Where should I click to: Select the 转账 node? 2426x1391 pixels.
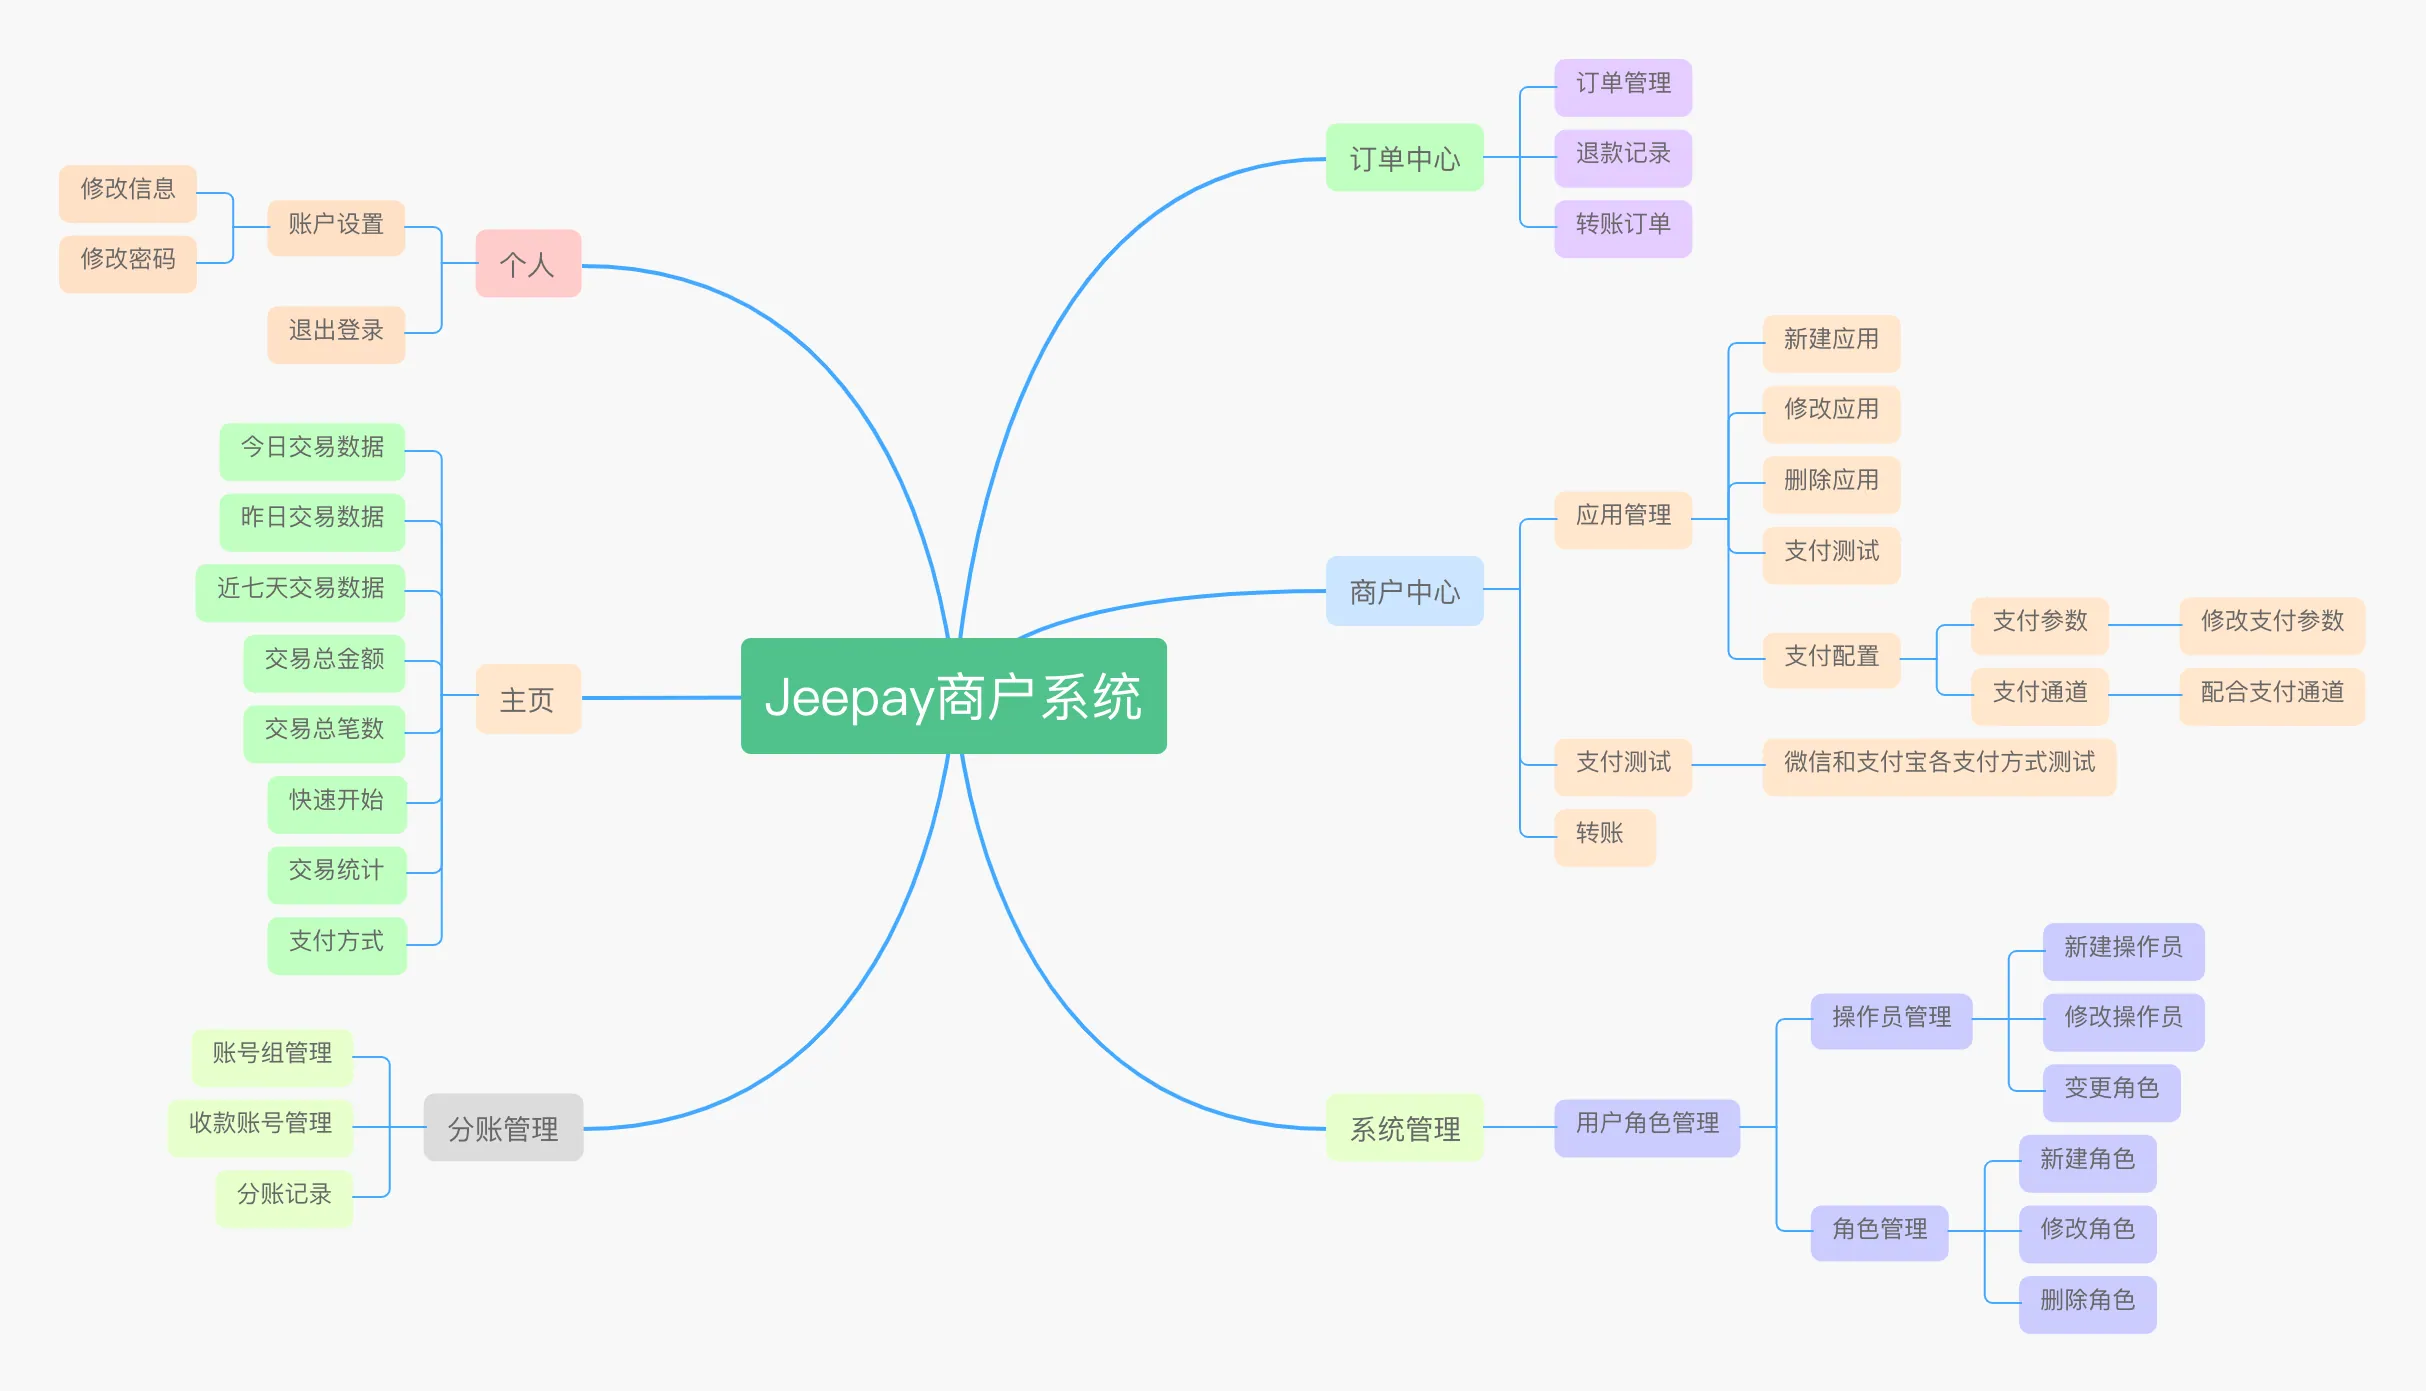pos(1604,837)
